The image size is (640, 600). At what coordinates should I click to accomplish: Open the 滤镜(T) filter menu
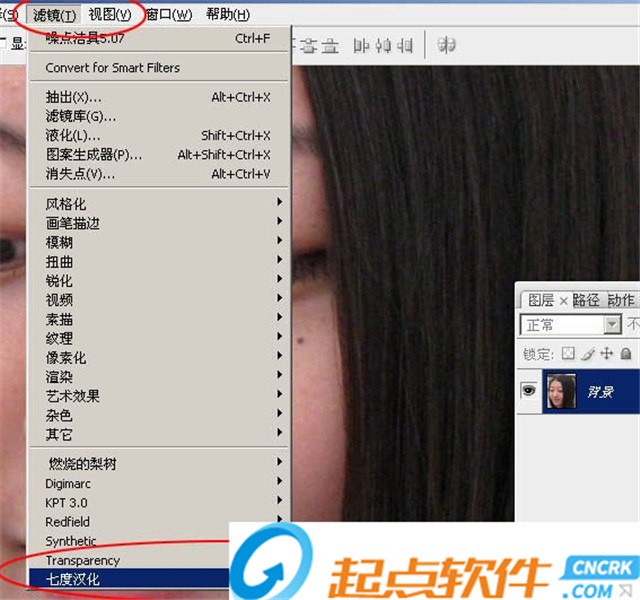[x=54, y=15]
